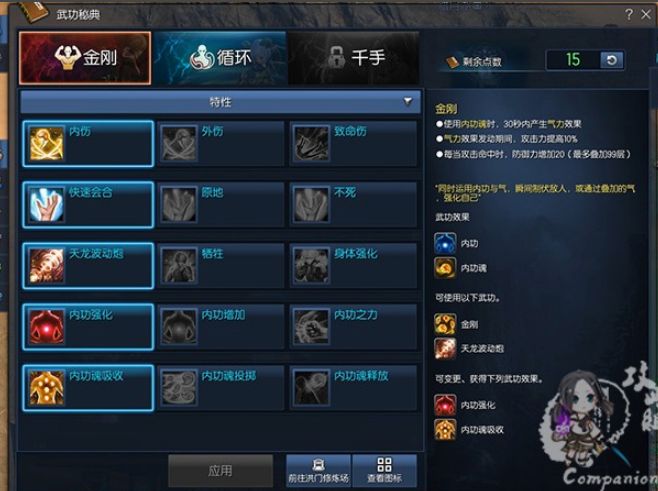The height and width of the screenshot is (491, 658).
Task: Choose the 内功魂吸收 golden icon
Action: 47,388
